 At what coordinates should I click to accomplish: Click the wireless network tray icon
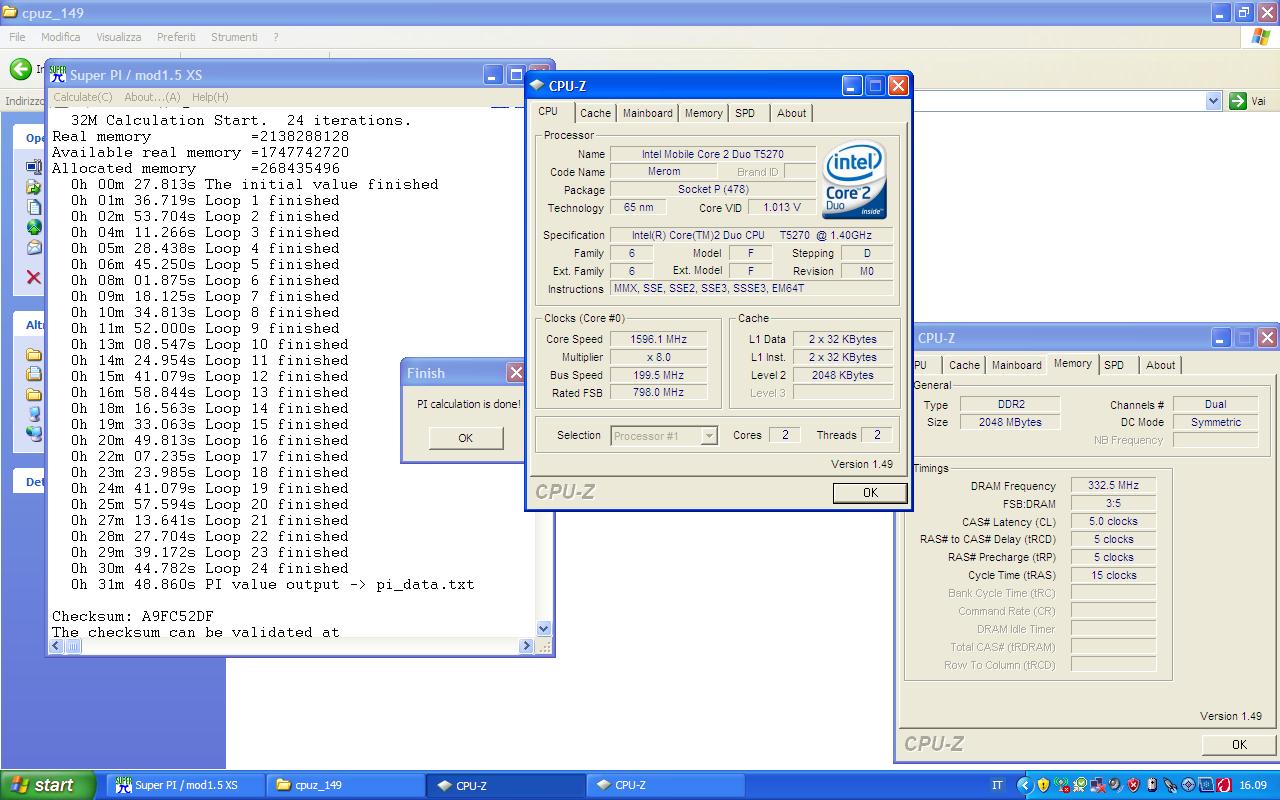click(x=1062, y=785)
